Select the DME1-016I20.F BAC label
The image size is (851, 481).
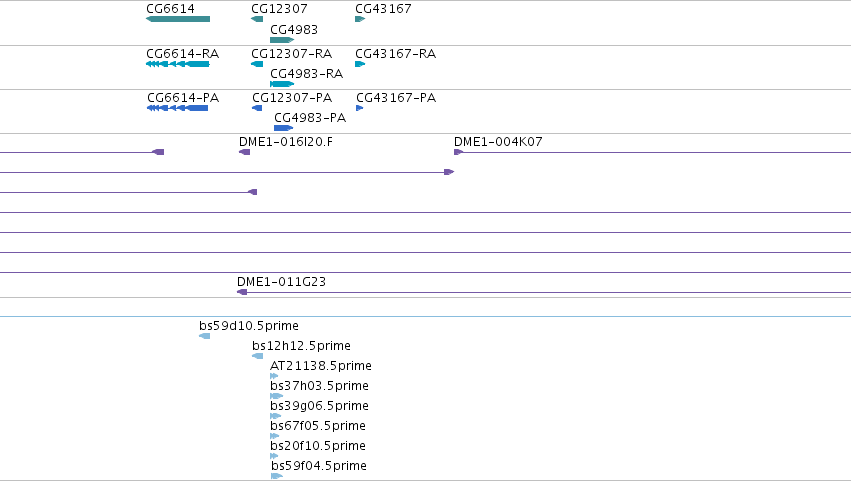(x=286, y=142)
